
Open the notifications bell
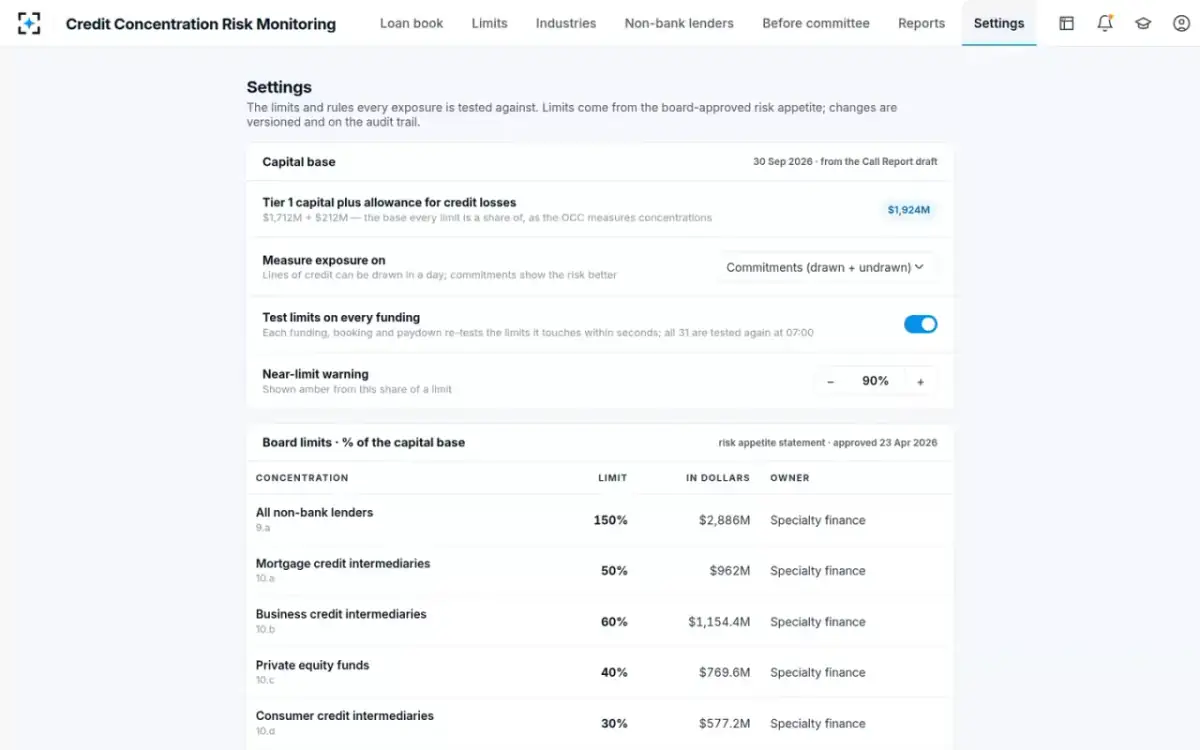[x=1105, y=23]
